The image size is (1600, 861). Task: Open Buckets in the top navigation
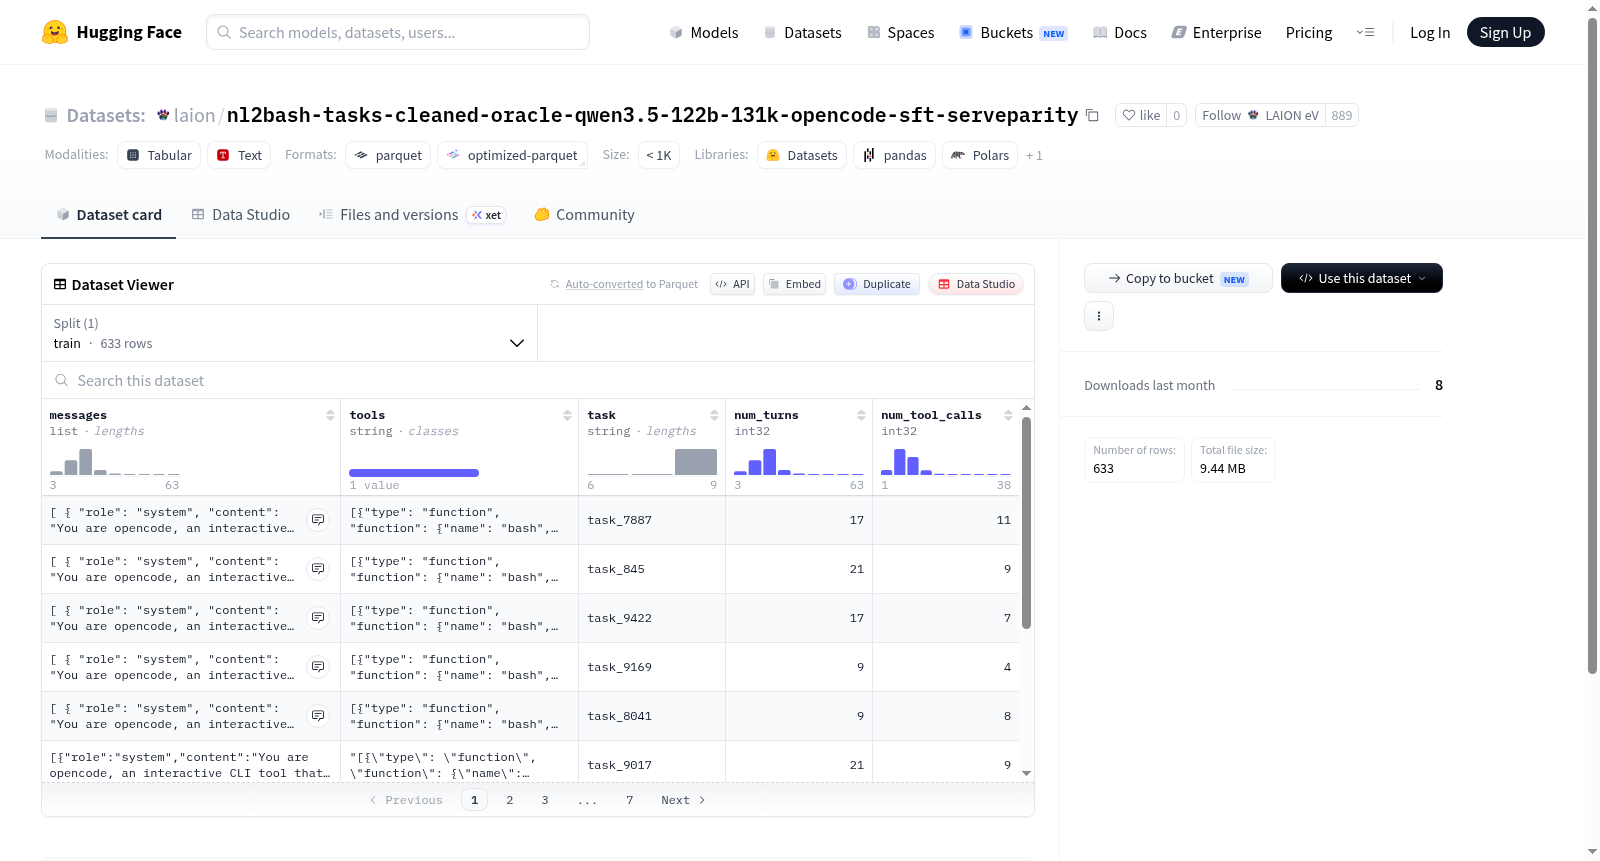click(x=1013, y=32)
